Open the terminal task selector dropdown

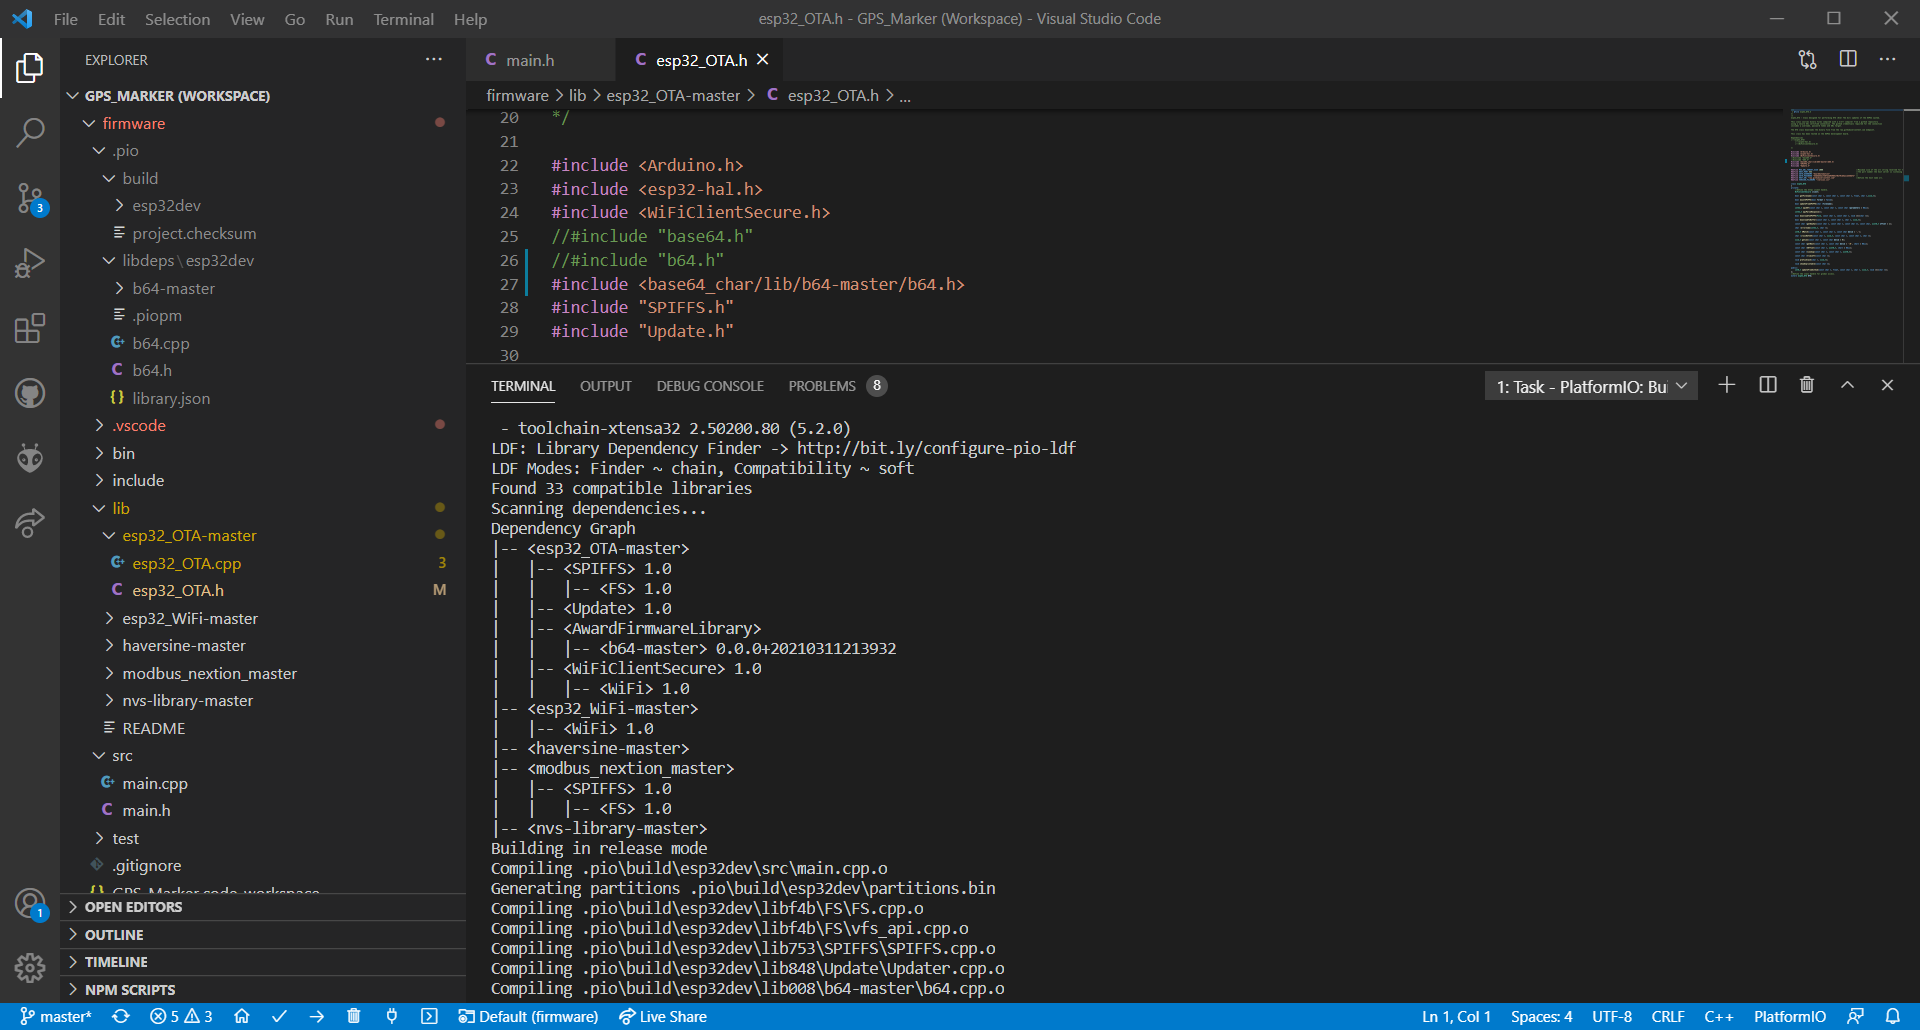[x=1682, y=385]
